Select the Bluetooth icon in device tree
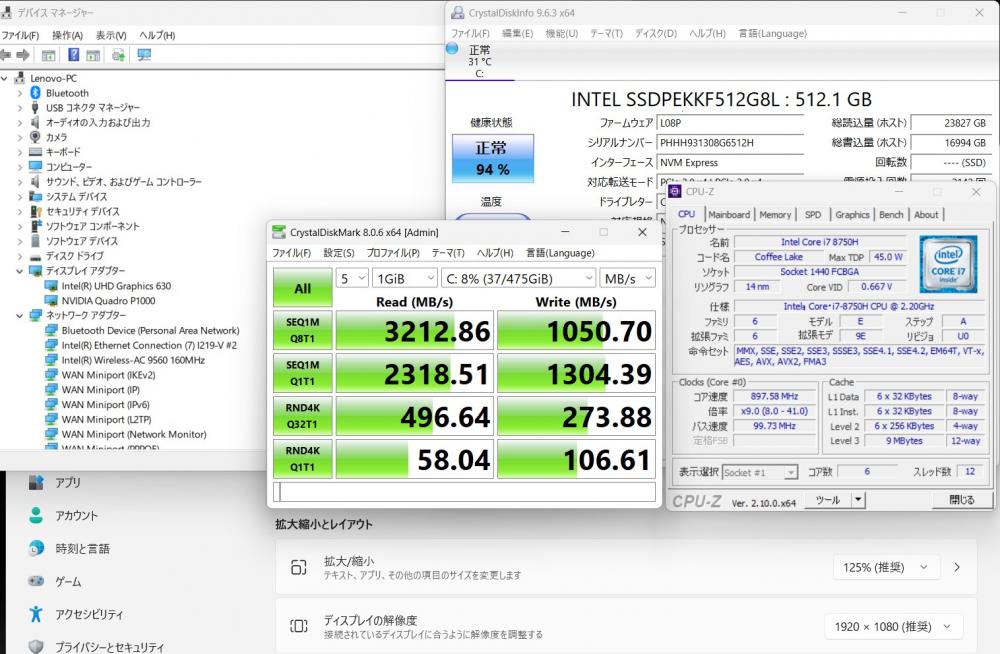This screenshot has height=654, width=1000. (36, 93)
